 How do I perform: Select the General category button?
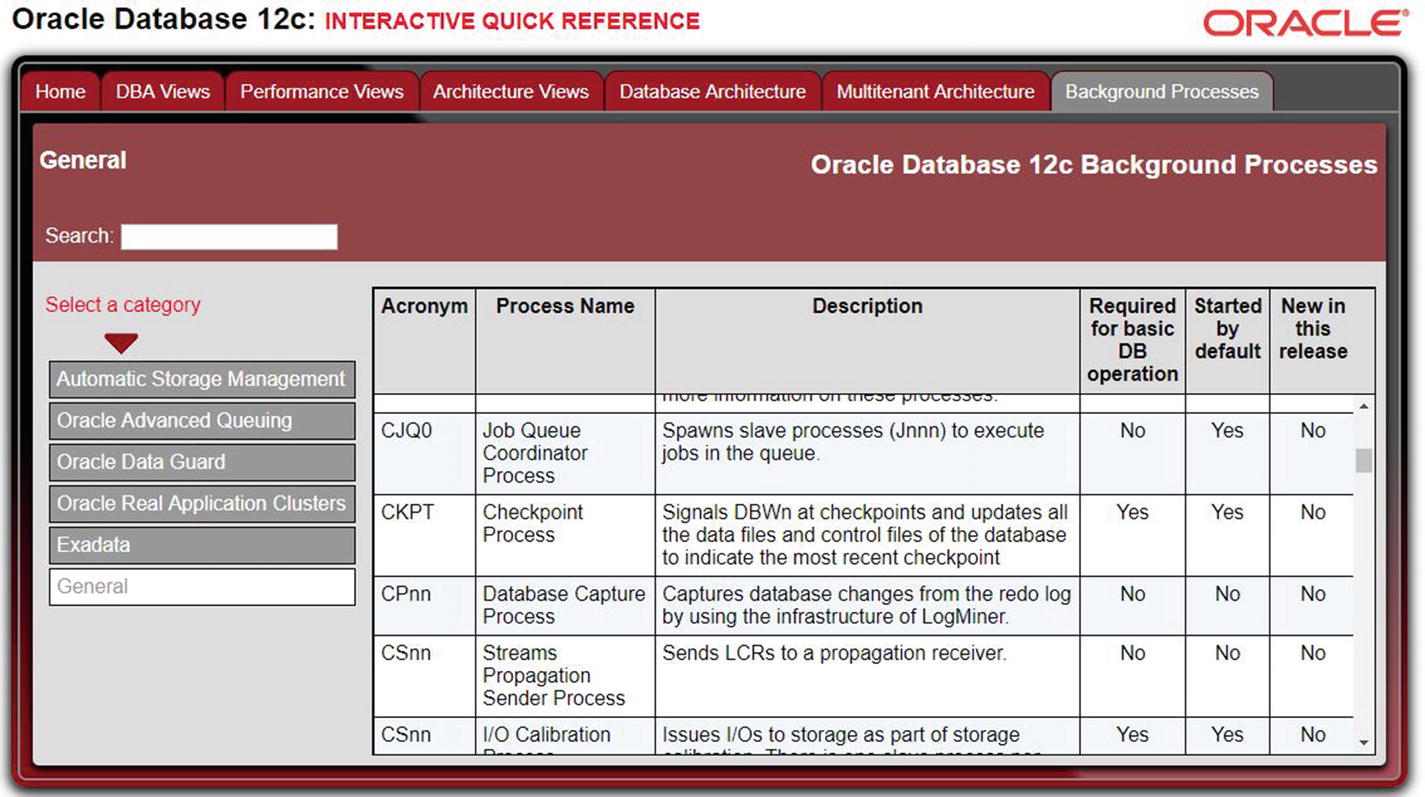[x=202, y=587]
